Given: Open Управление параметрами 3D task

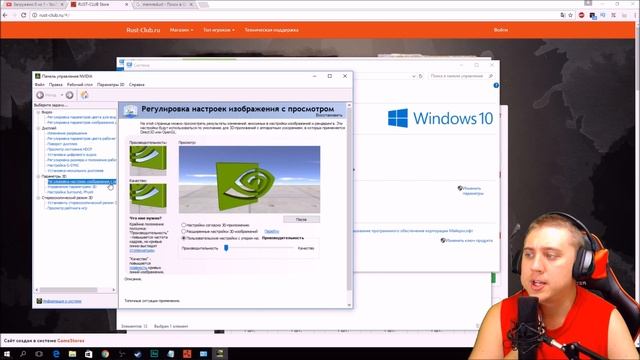Looking at the screenshot, I should click(x=71, y=187).
